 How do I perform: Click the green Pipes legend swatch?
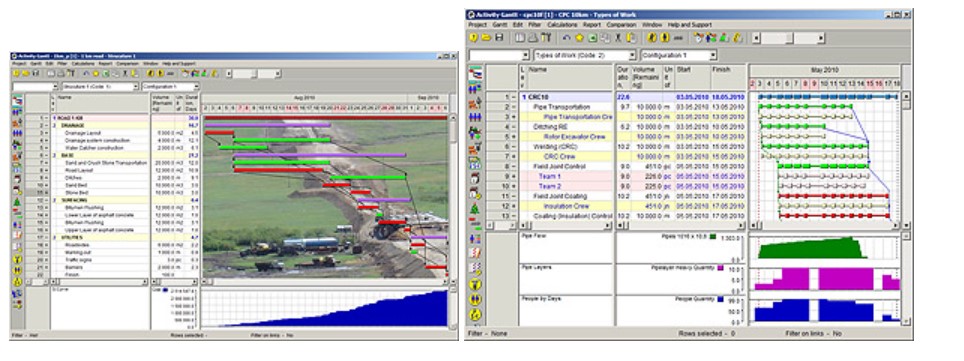tap(713, 236)
